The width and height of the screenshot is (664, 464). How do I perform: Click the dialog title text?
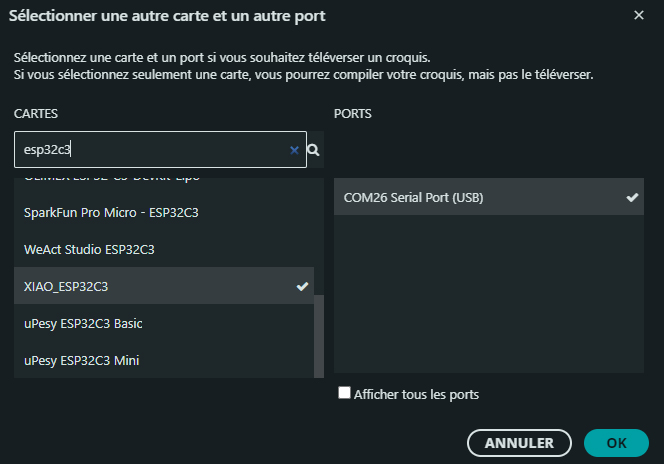[x=167, y=17]
